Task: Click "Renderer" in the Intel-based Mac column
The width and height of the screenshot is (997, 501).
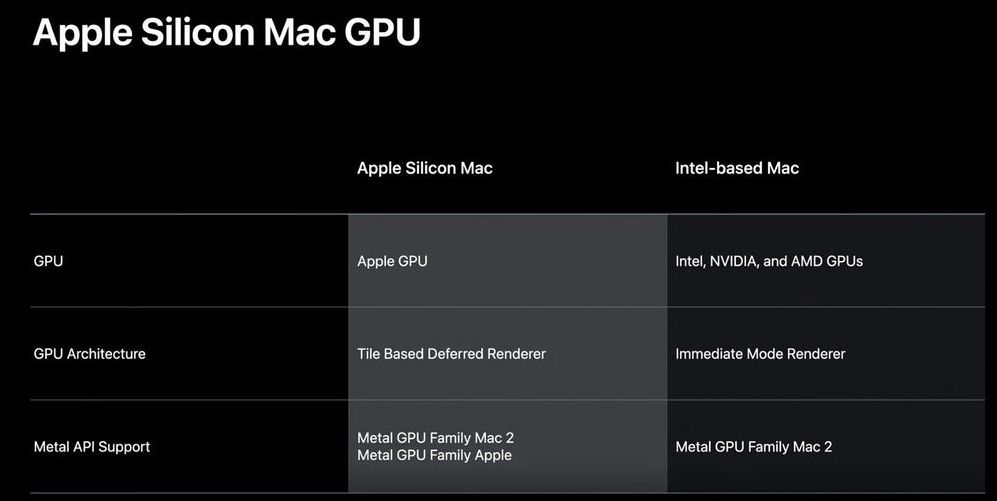Action: tap(815, 354)
